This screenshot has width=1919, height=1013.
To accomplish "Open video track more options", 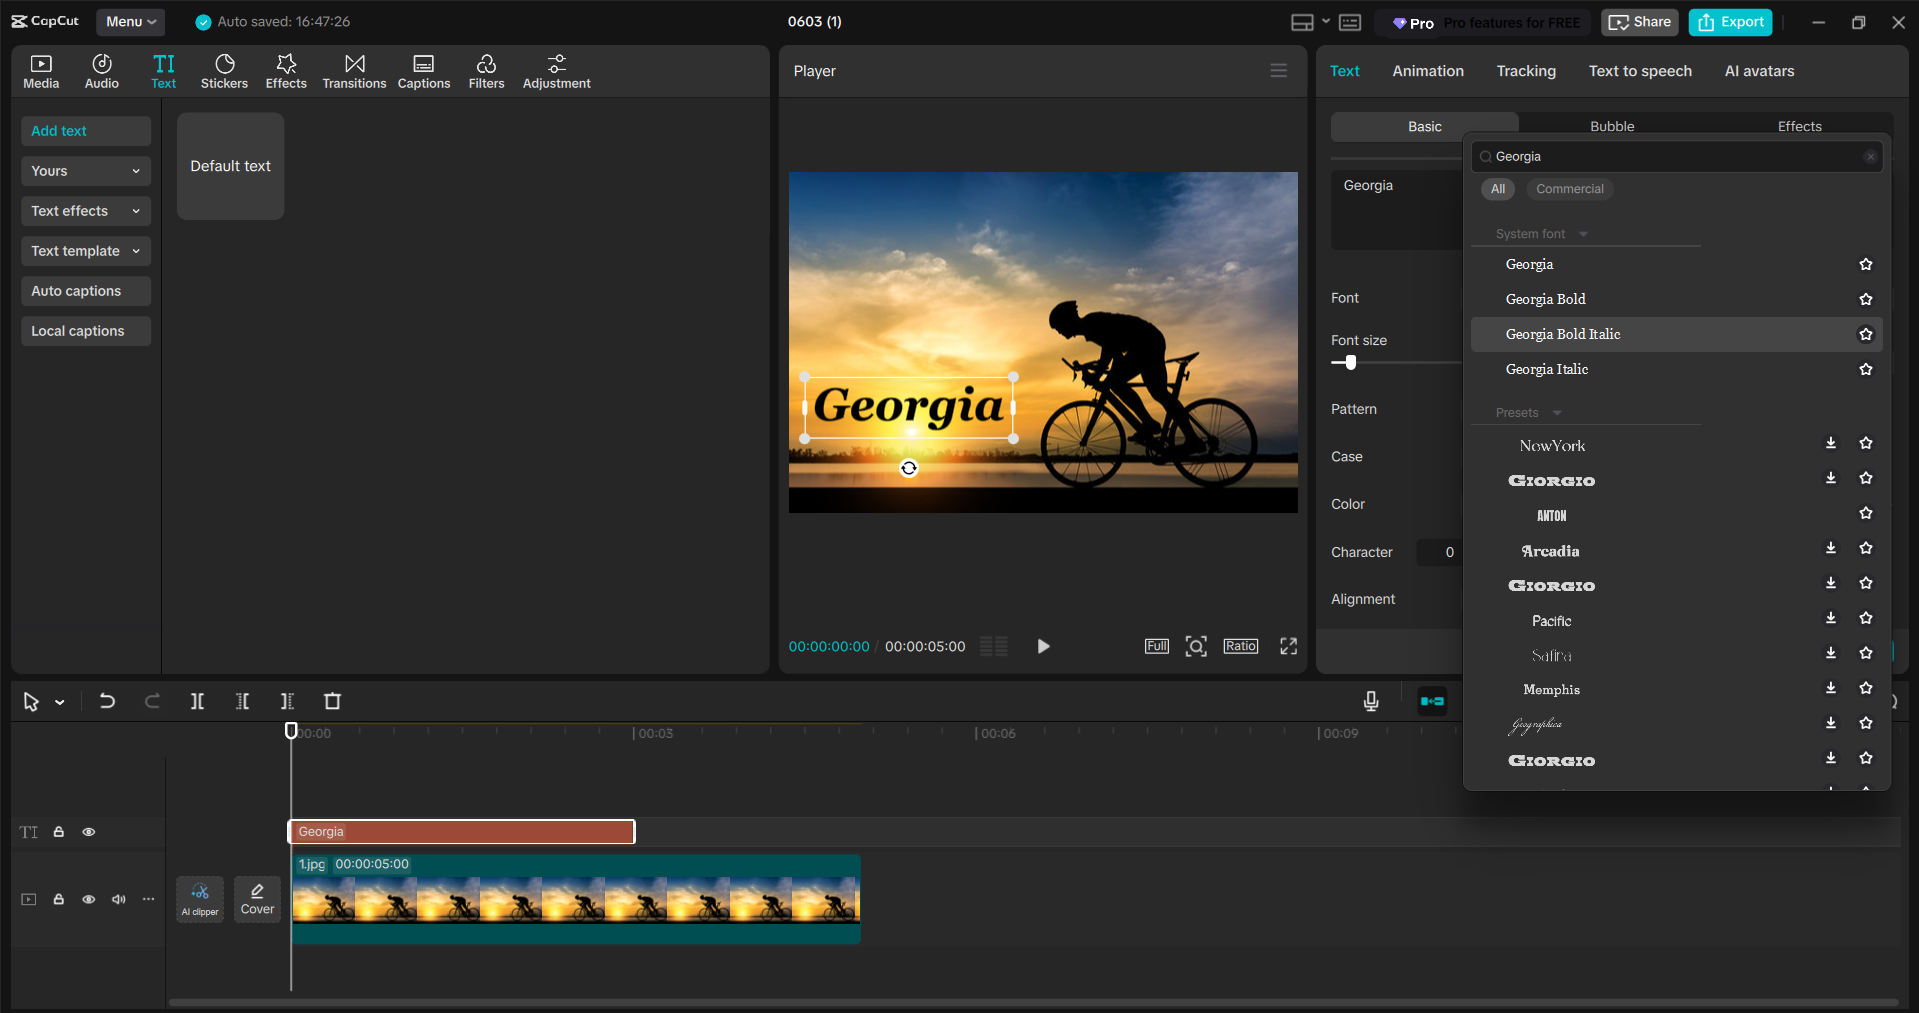I will point(149,899).
